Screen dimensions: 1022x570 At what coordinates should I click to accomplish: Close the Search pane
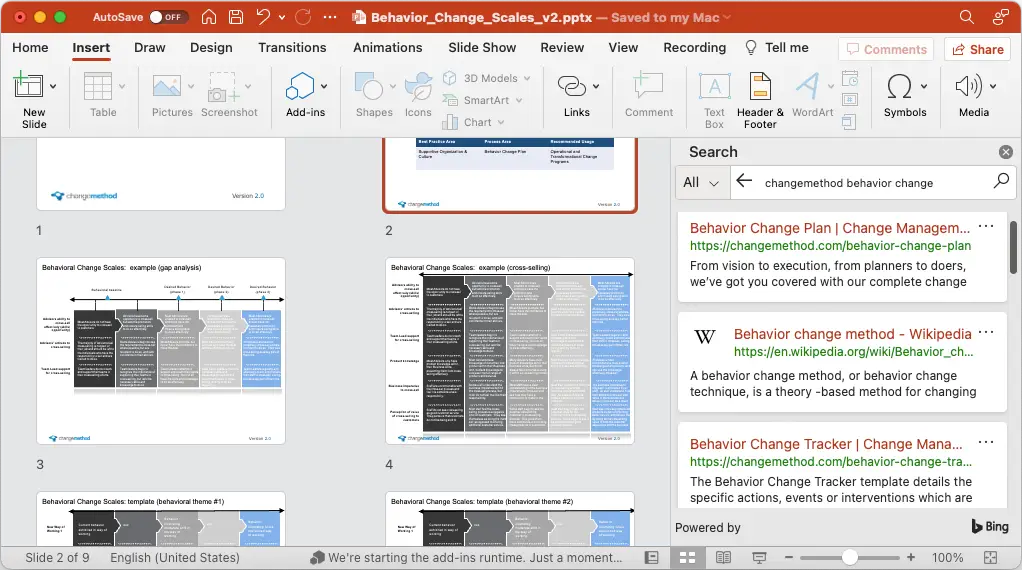(x=1006, y=152)
